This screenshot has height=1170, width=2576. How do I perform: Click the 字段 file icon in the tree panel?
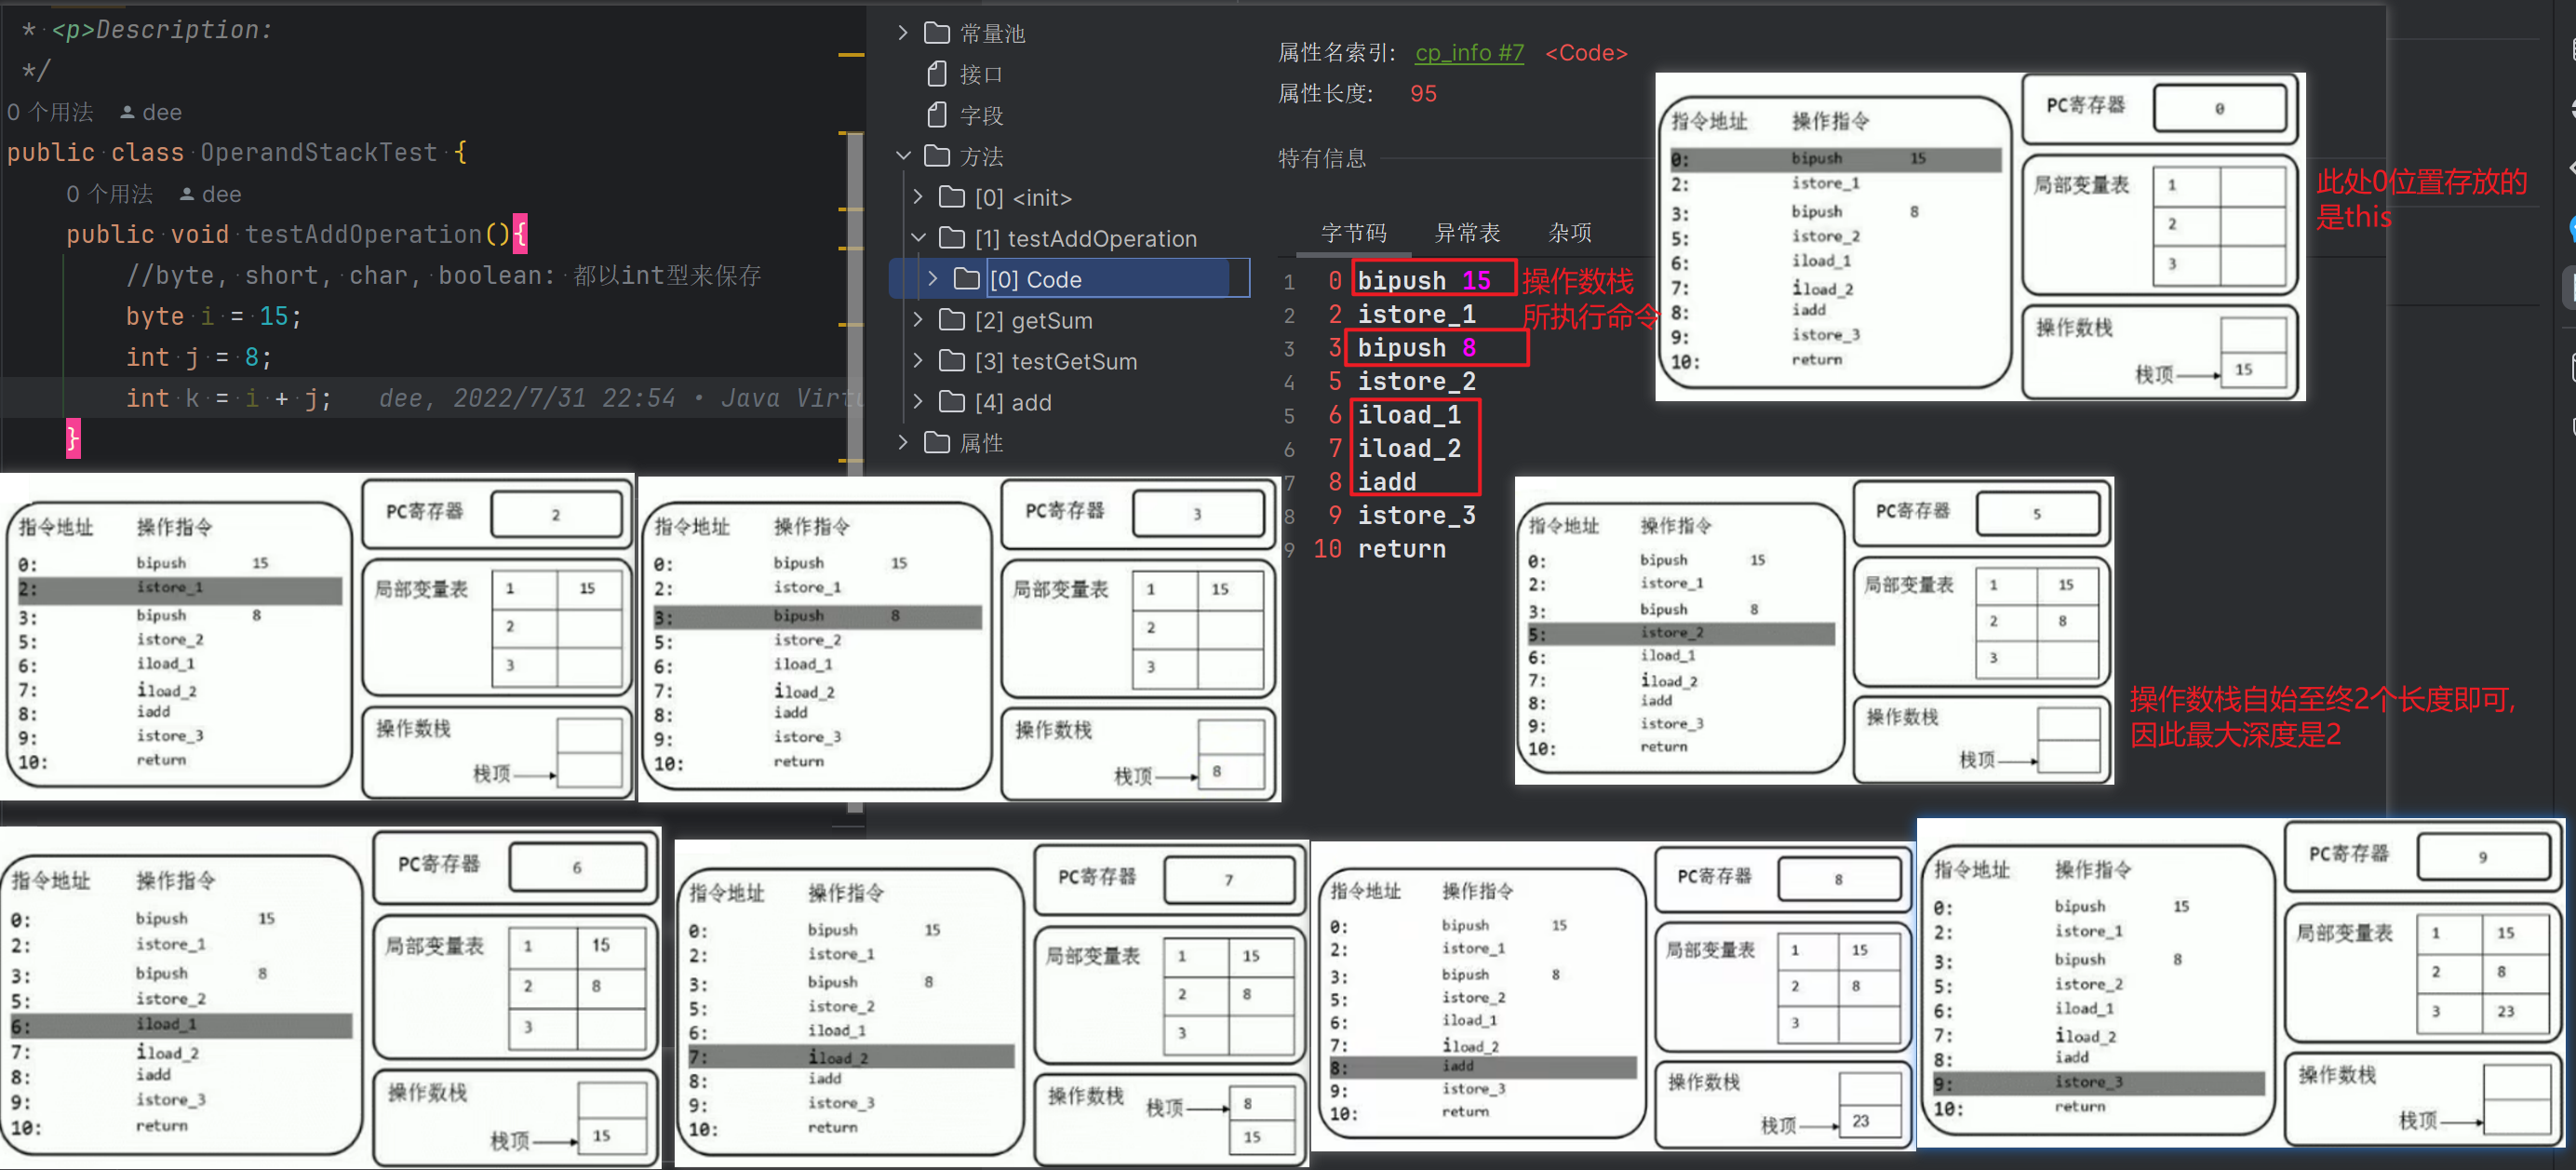click(937, 115)
